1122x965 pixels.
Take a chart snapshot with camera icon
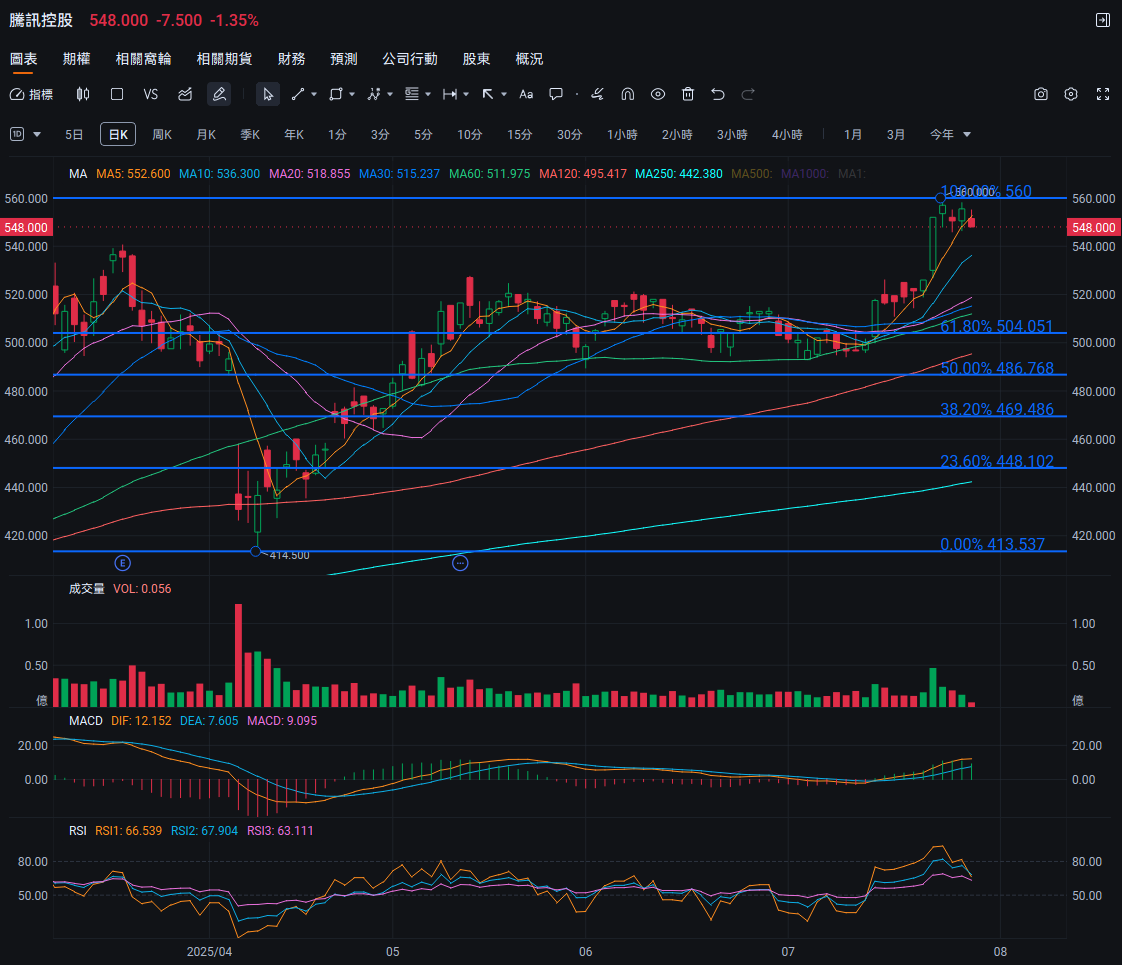click(1041, 94)
